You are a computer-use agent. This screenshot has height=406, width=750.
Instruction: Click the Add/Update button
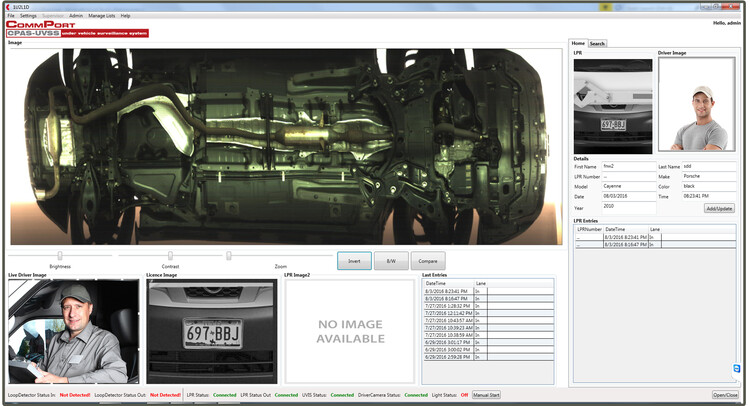point(719,208)
